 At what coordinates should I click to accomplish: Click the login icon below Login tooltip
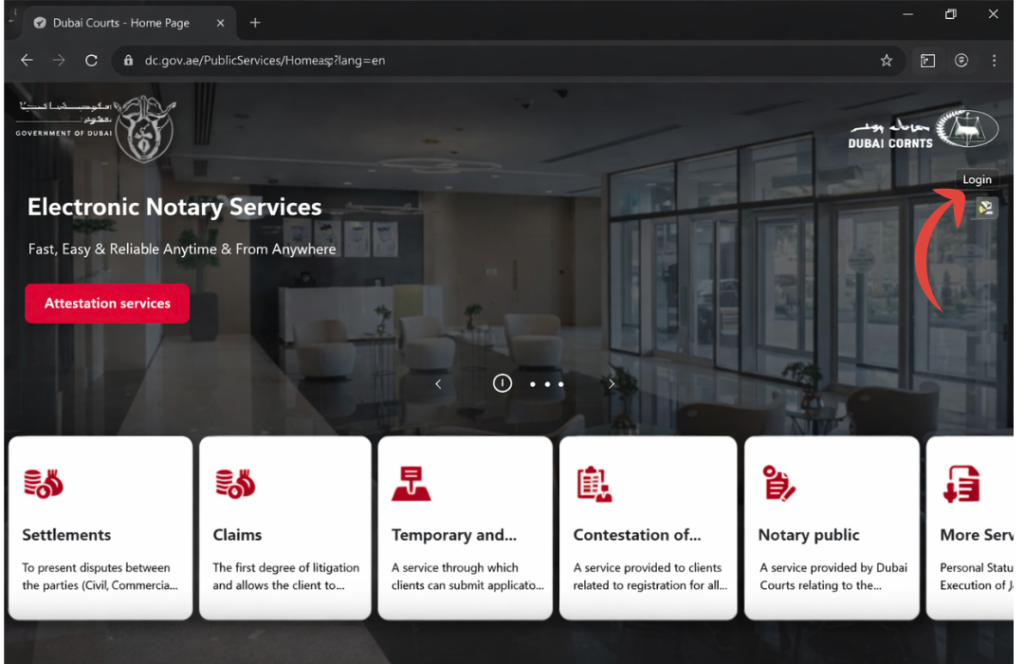point(986,208)
